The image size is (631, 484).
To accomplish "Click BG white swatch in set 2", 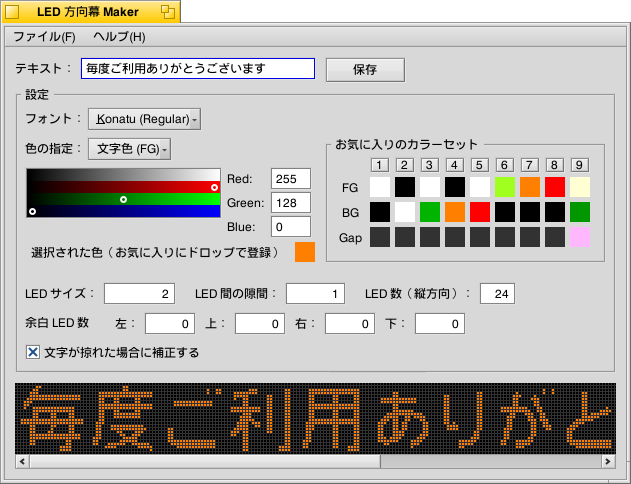I will pyautogui.click(x=405, y=212).
